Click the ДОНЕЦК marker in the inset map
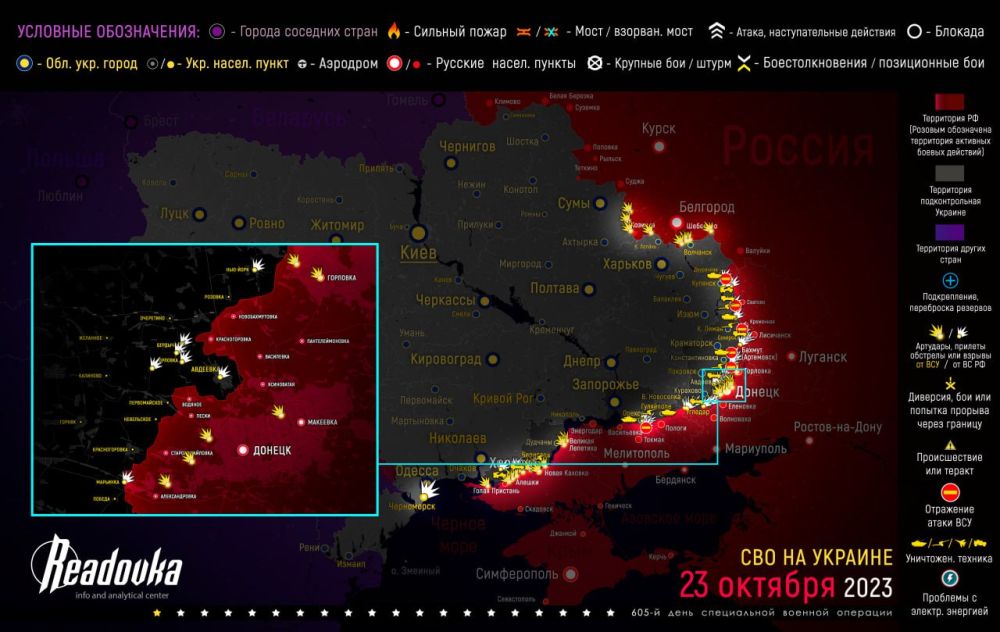Viewport: 1000px width, 632px height. pyautogui.click(x=243, y=451)
